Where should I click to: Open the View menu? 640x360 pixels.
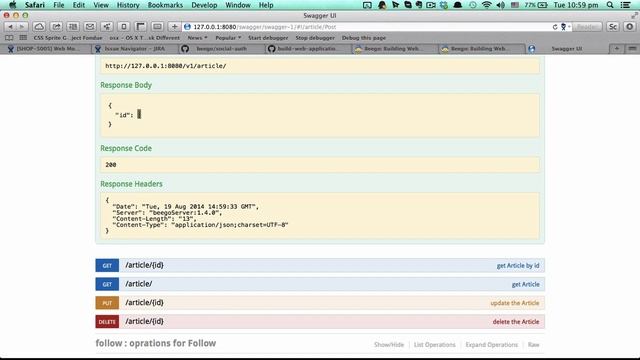coord(101,5)
